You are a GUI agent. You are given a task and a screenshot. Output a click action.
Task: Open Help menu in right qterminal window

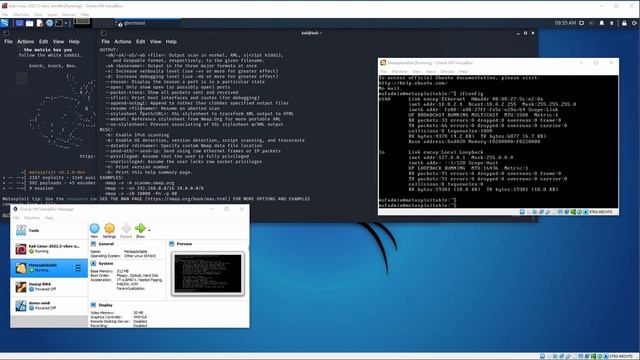tap(171, 42)
